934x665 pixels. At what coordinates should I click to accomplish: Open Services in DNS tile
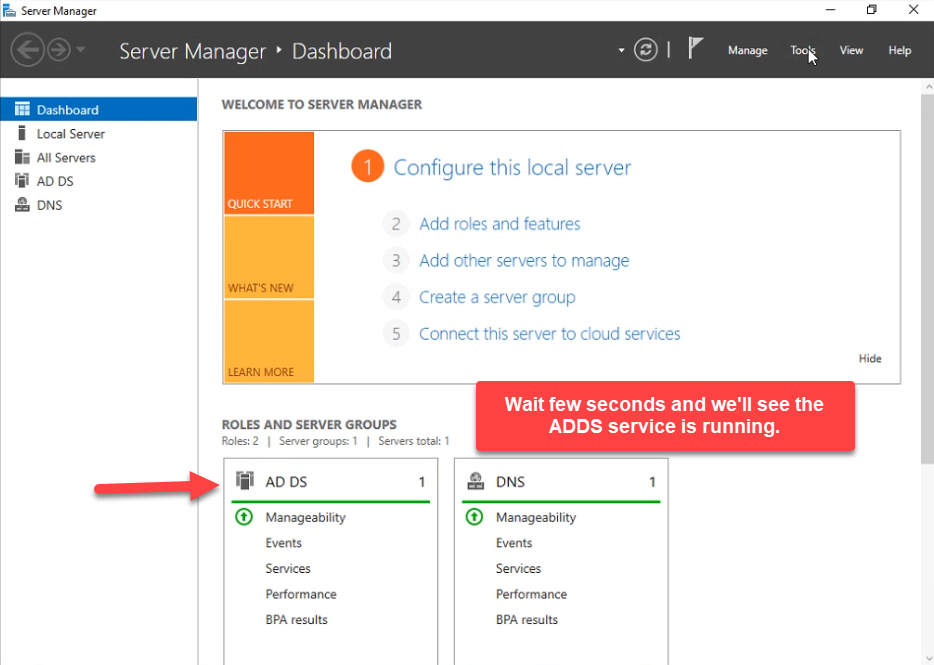(x=518, y=568)
